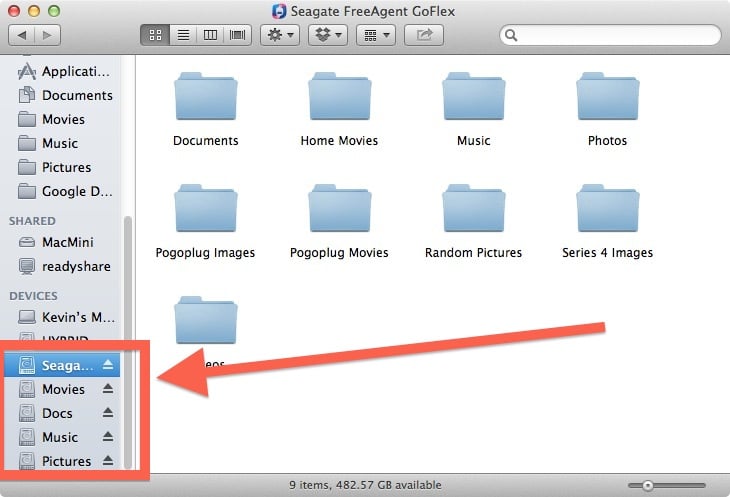Click the 'Pogoplug Images' name label
Viewport: 730px width, 497px height.
[x=205, y=253]
